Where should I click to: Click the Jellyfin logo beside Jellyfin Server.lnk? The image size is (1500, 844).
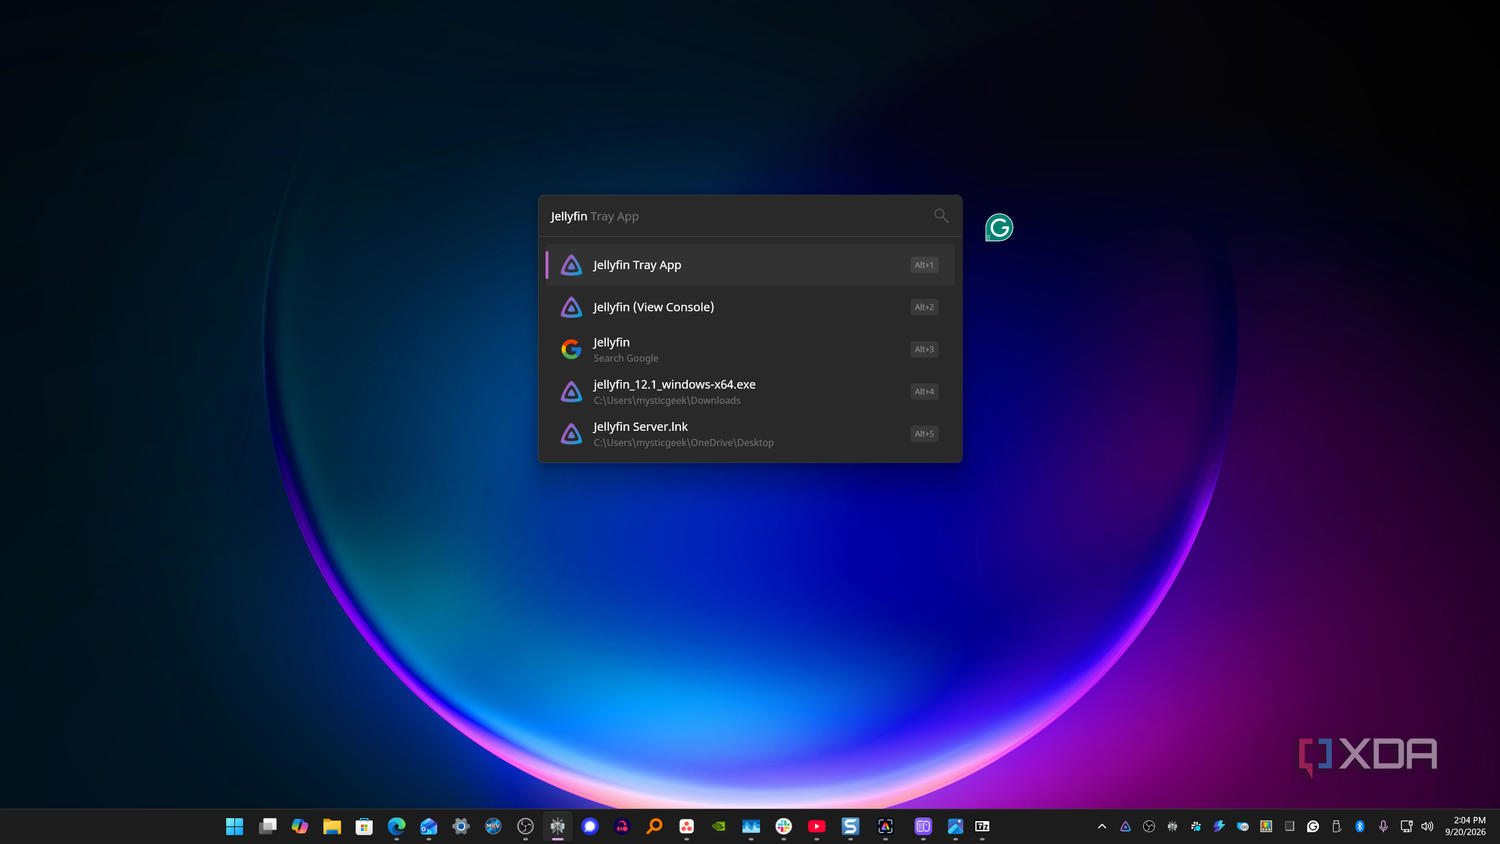[571, 433]
